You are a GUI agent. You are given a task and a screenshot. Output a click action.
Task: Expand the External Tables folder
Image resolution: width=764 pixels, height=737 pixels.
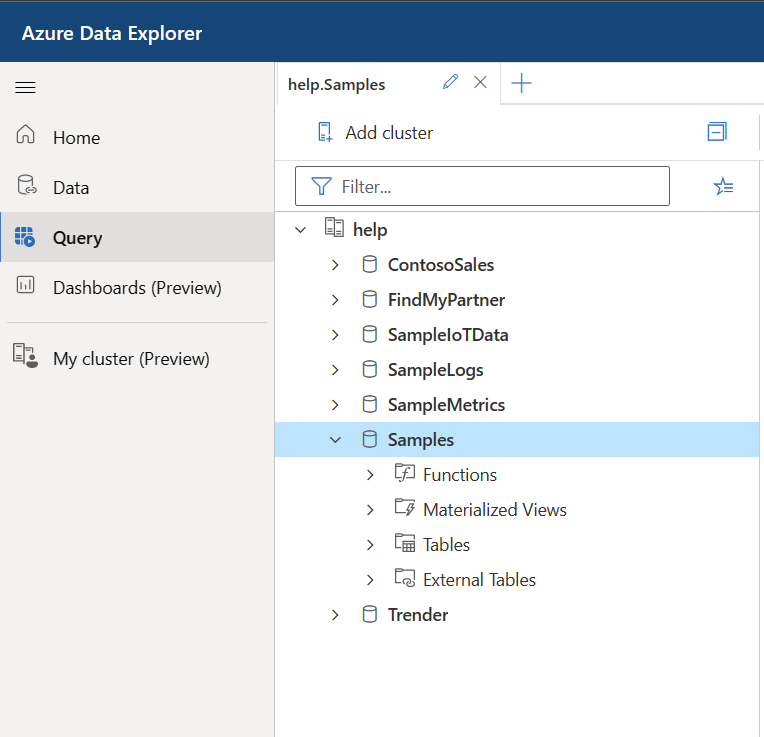click(x=370, y=580)
